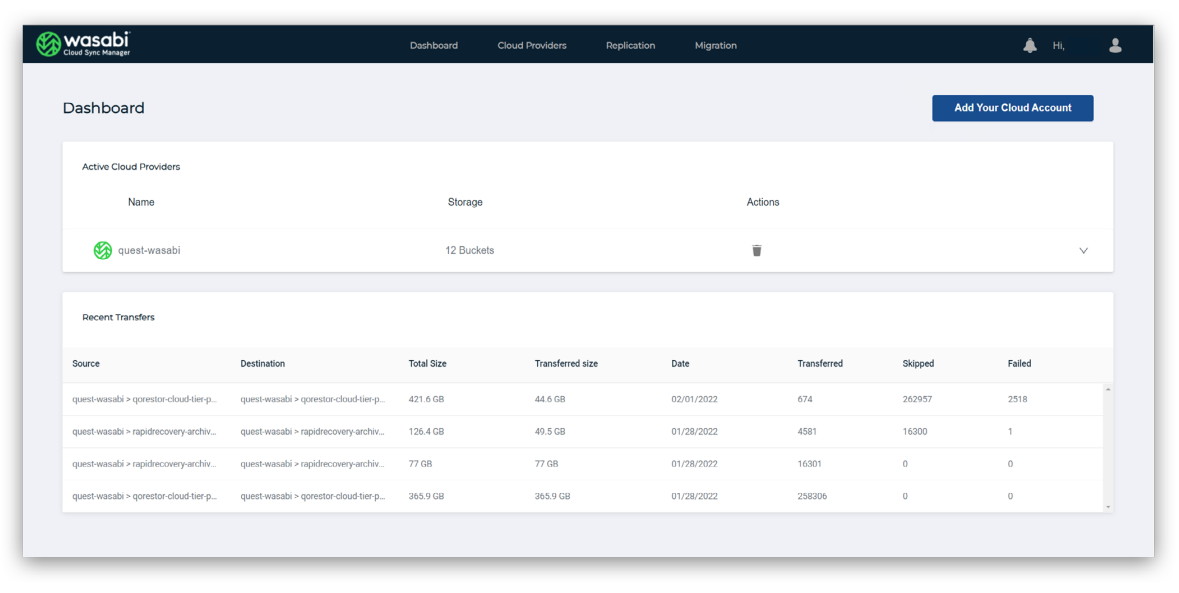Click the Total Size column header
Viewport: 1179px width, 593px height.
[x=427, y=364]
